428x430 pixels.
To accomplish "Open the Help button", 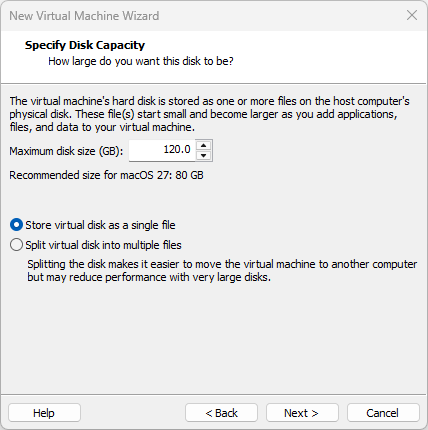I will (44, 413).
